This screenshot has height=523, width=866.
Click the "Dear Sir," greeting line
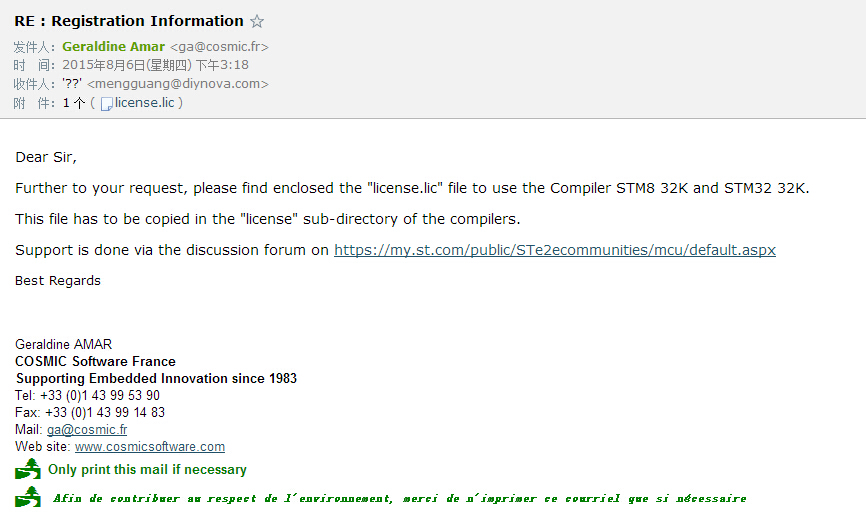[x=46, y=157]
